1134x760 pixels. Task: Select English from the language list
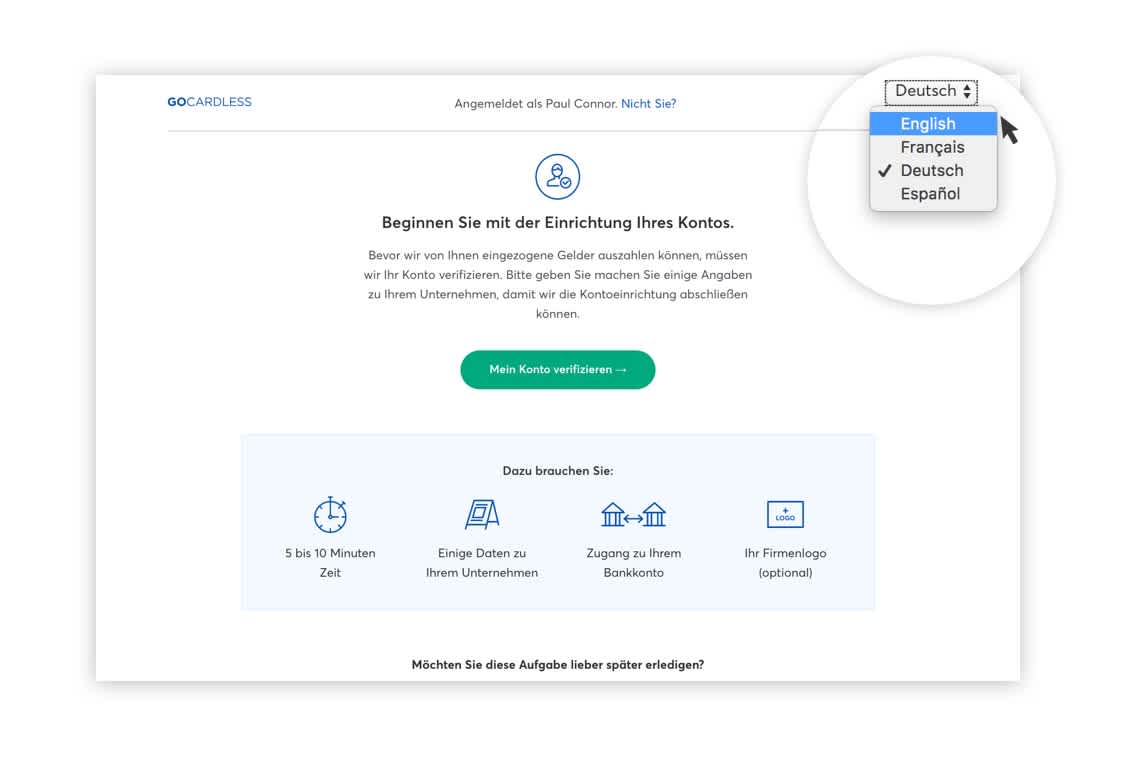coord(933,124)
